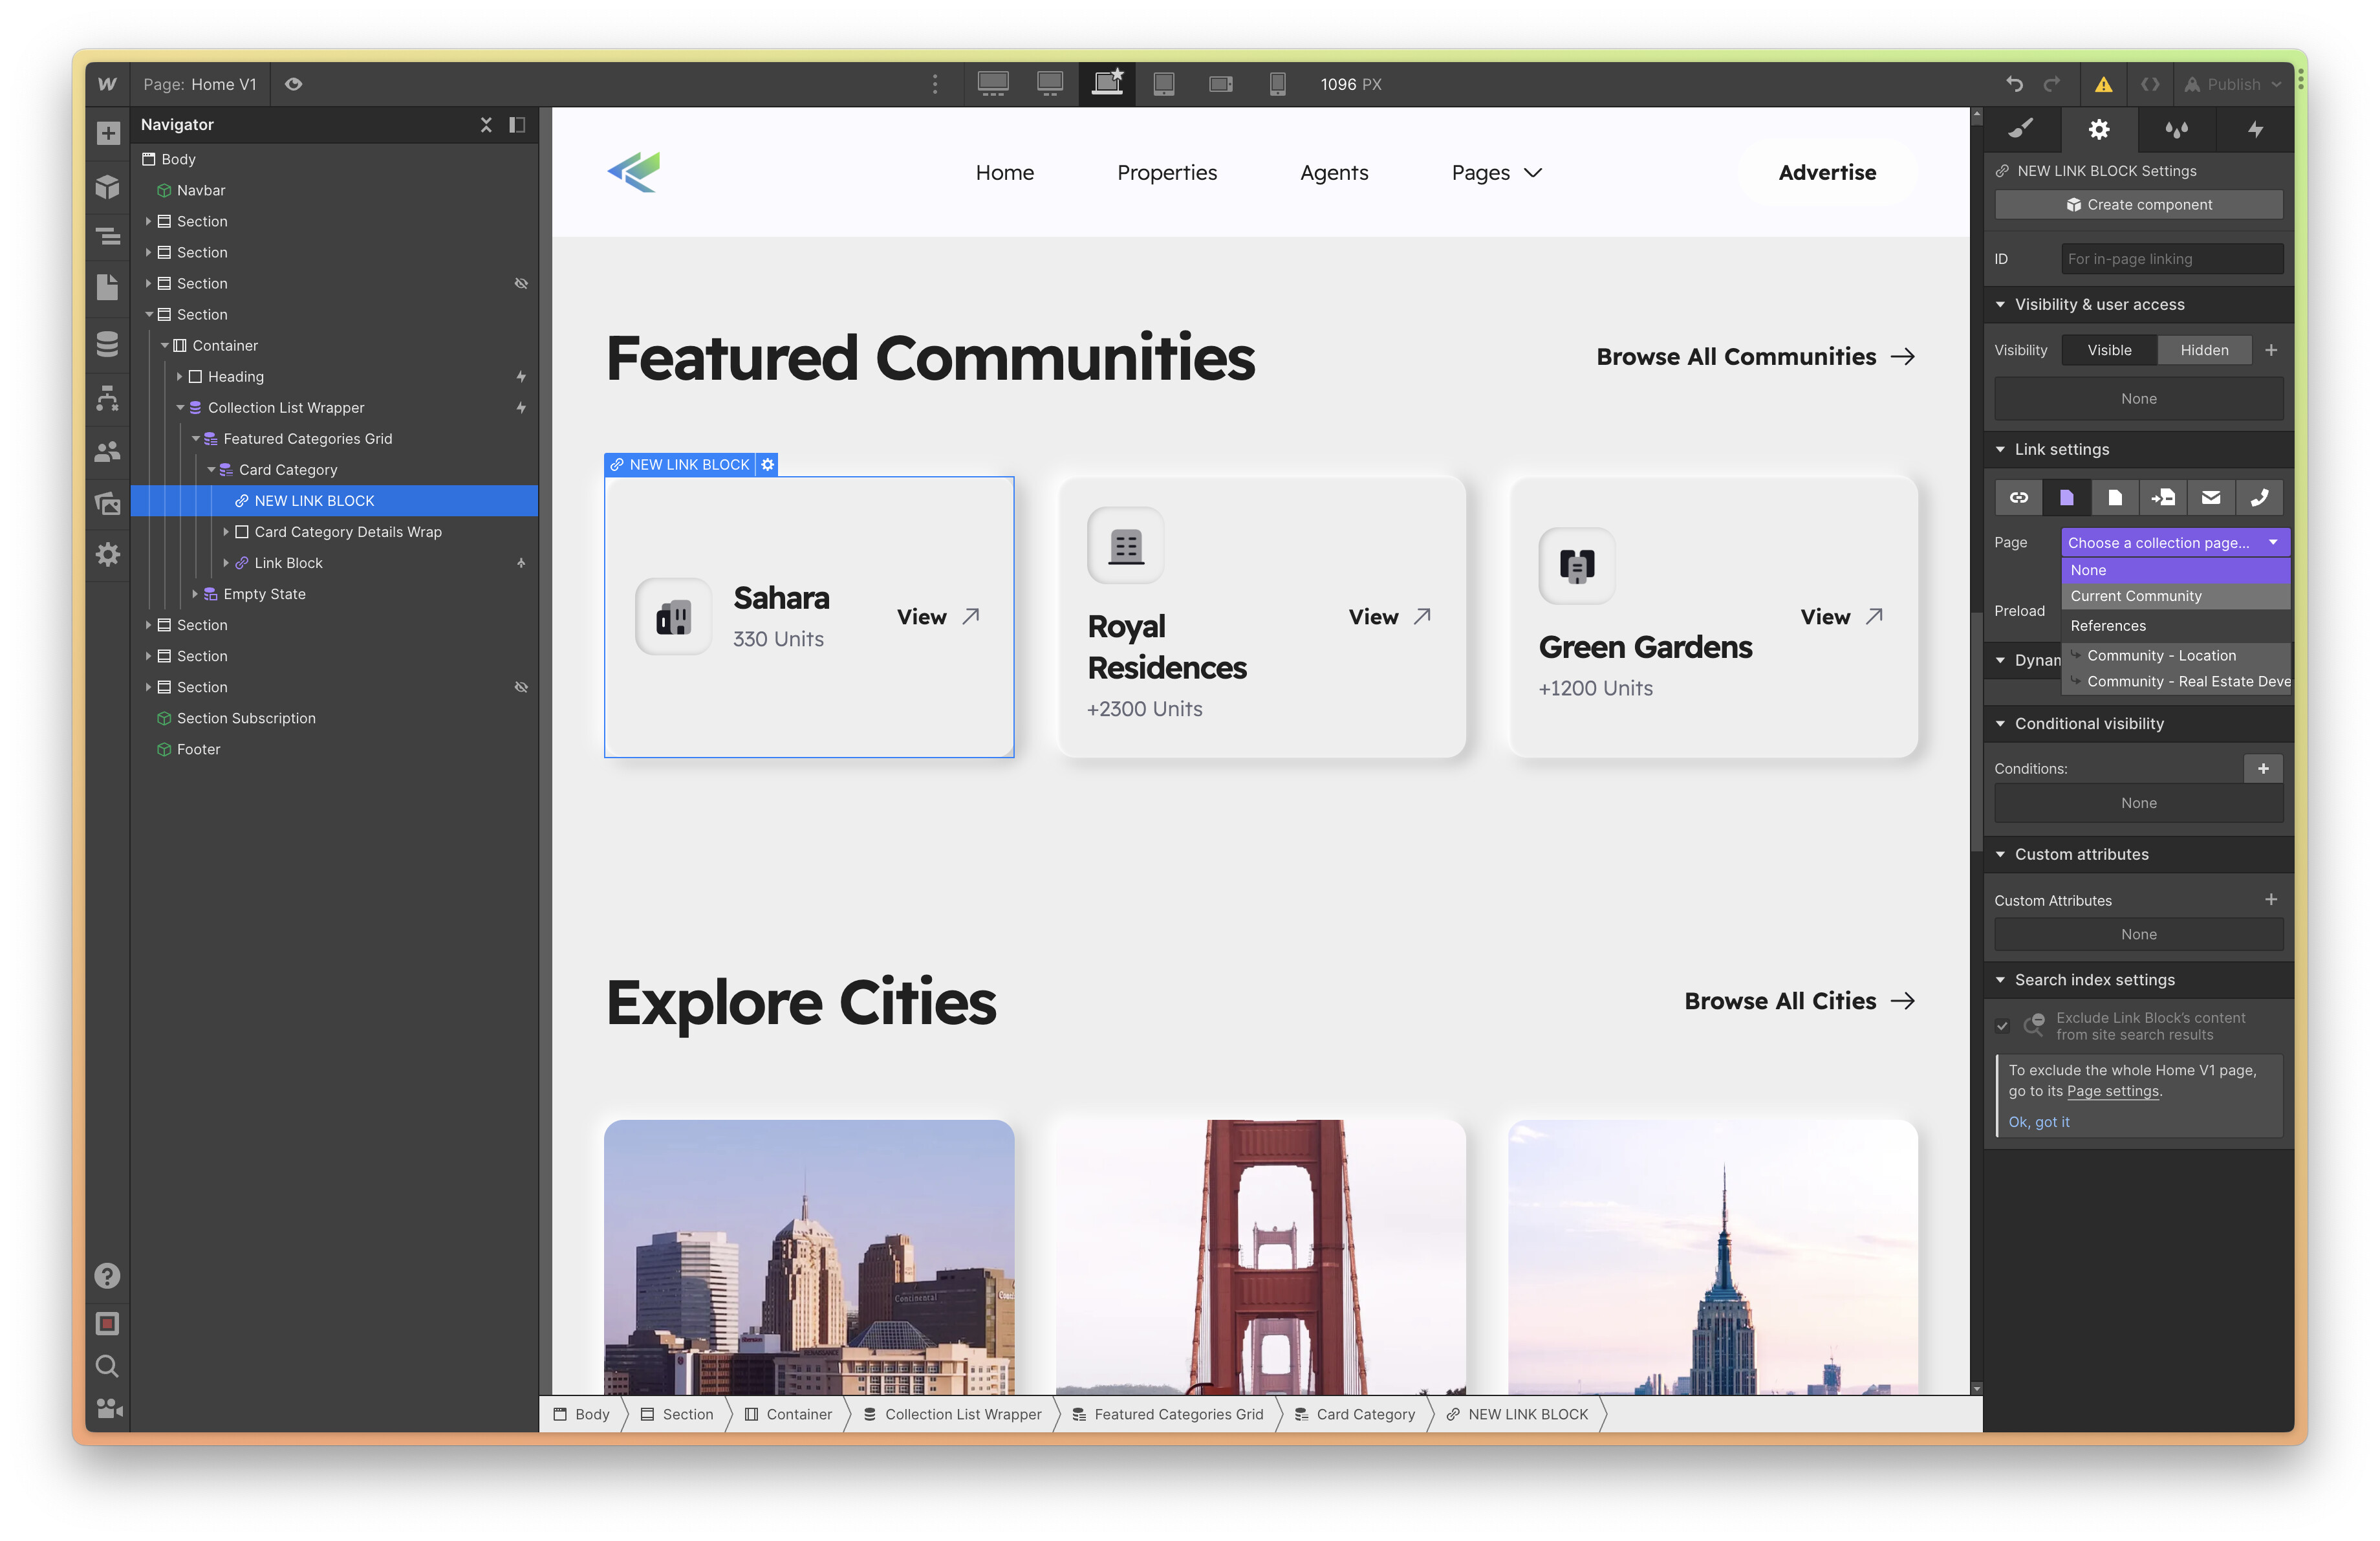Open the Add Elements panel

(x=108, y=133)
